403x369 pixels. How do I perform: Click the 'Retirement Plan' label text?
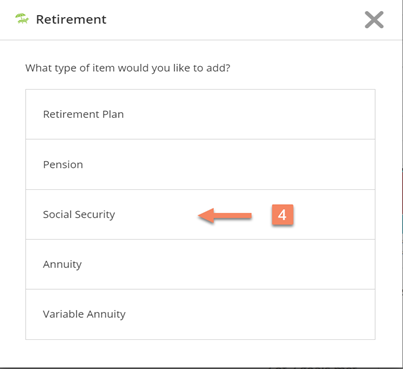(x=83, y=114)
